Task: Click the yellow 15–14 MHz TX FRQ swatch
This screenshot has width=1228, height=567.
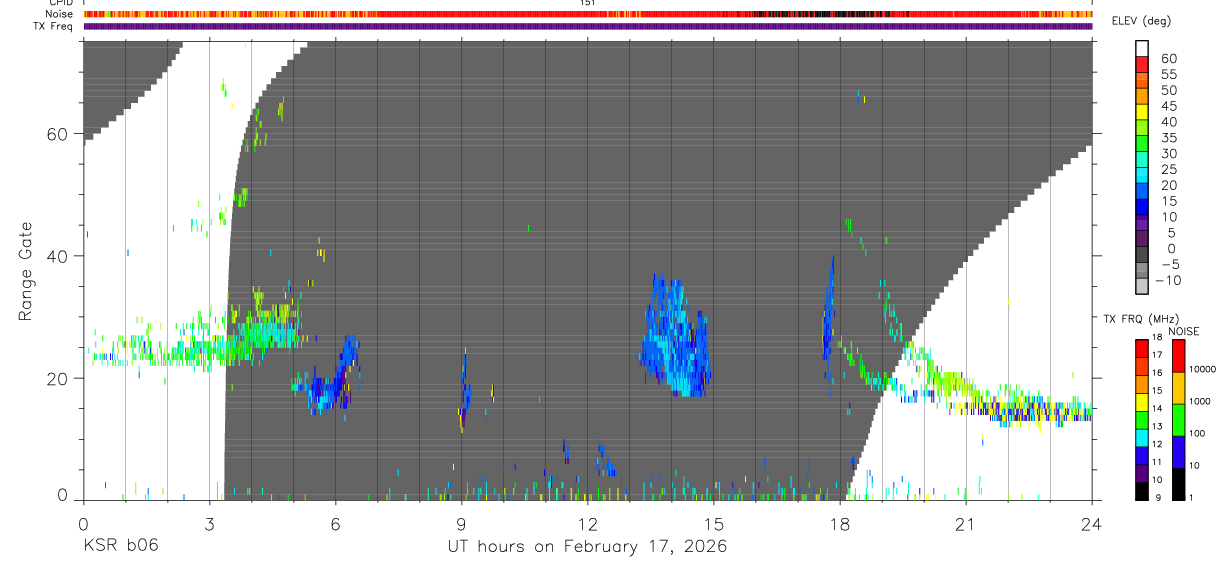Action: [1142, 400]
